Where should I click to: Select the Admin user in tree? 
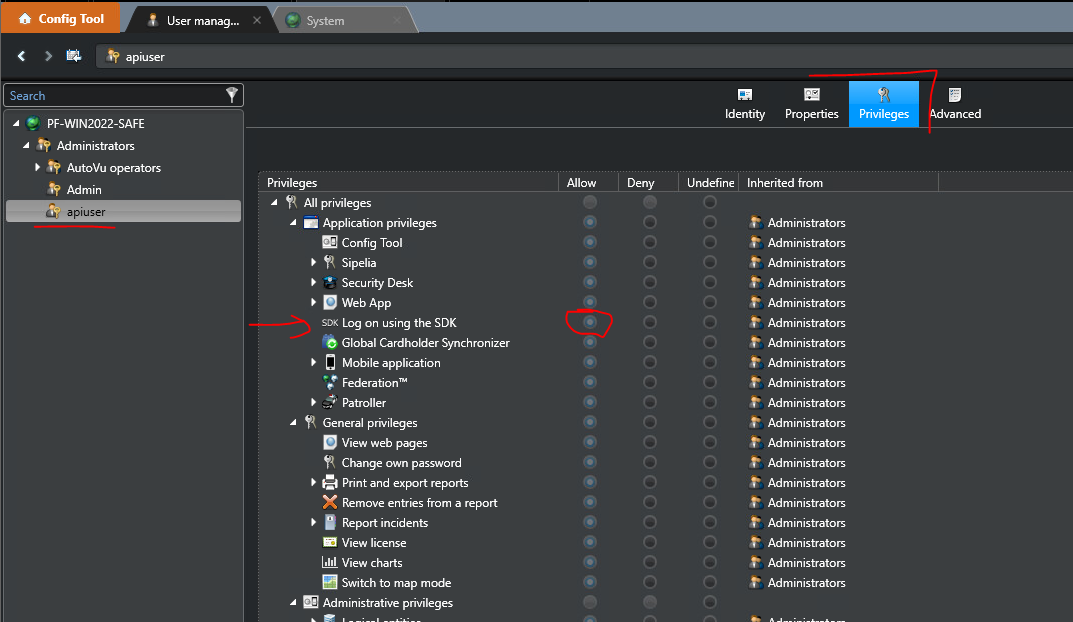[x=84, y=190]
